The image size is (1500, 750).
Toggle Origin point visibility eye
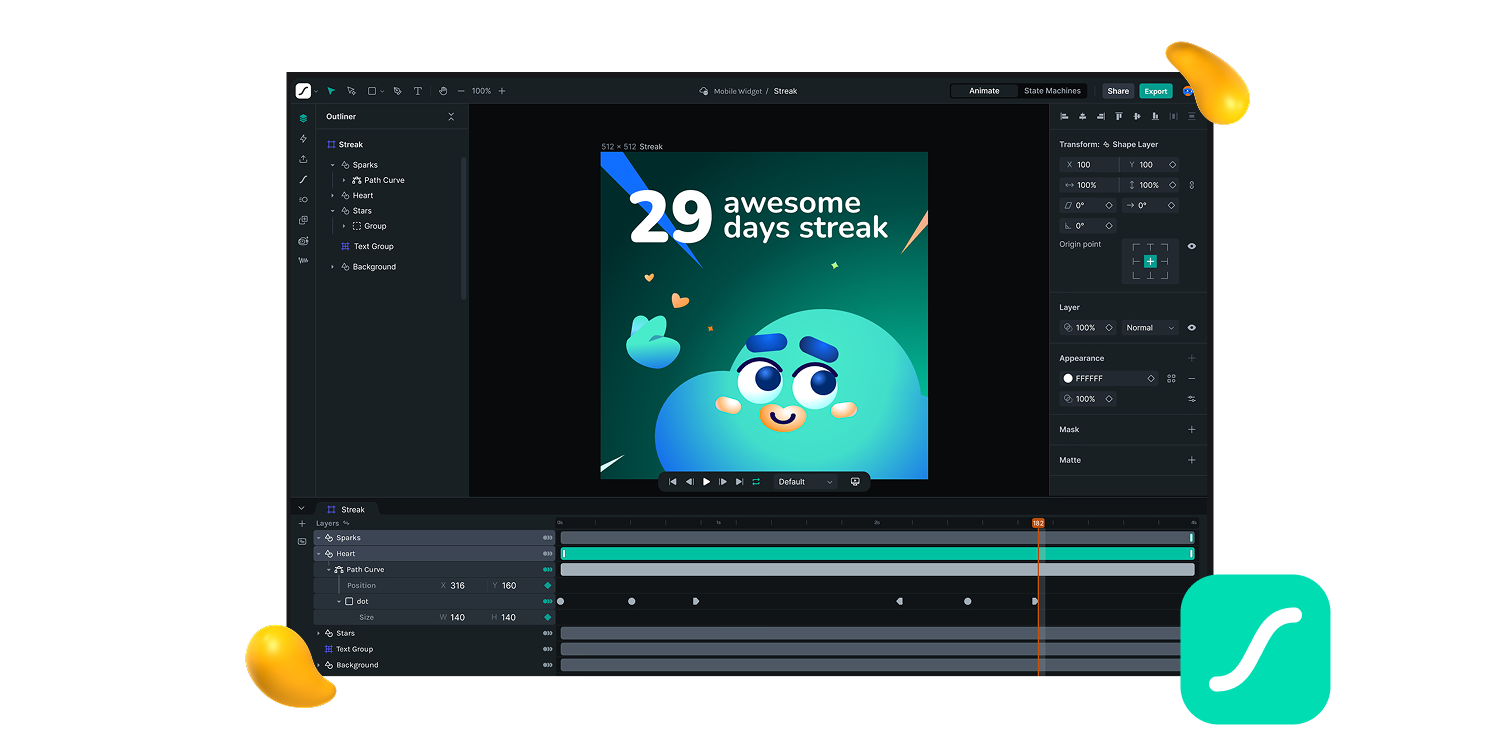1191,246
